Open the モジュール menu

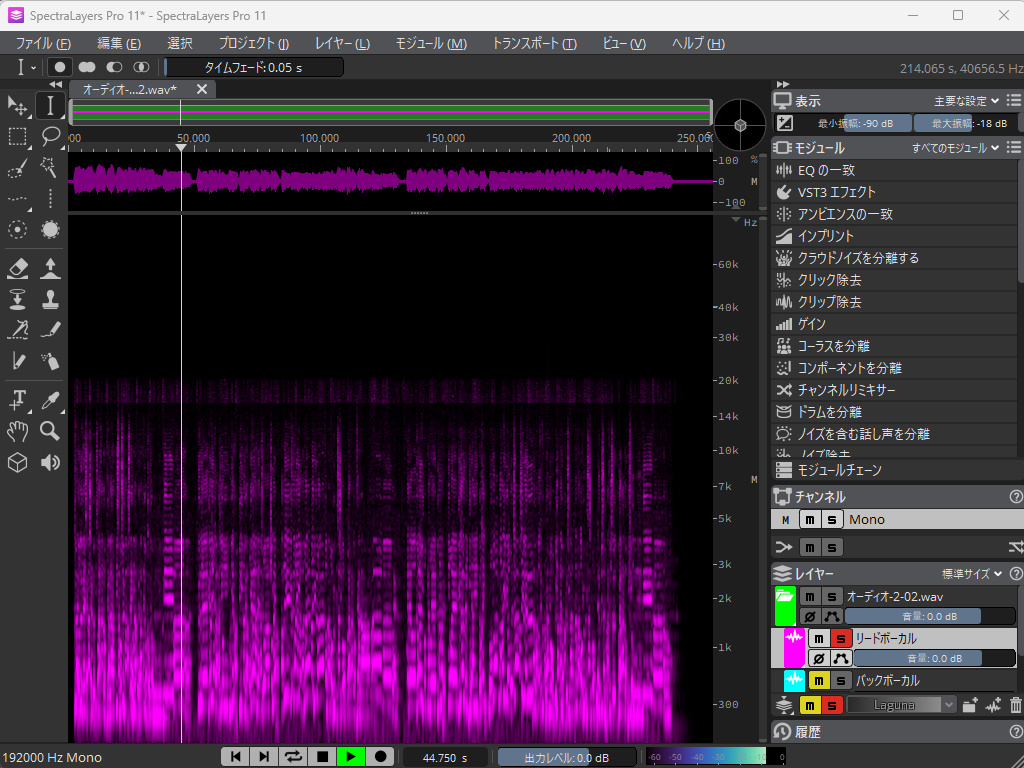coord(430,43)
